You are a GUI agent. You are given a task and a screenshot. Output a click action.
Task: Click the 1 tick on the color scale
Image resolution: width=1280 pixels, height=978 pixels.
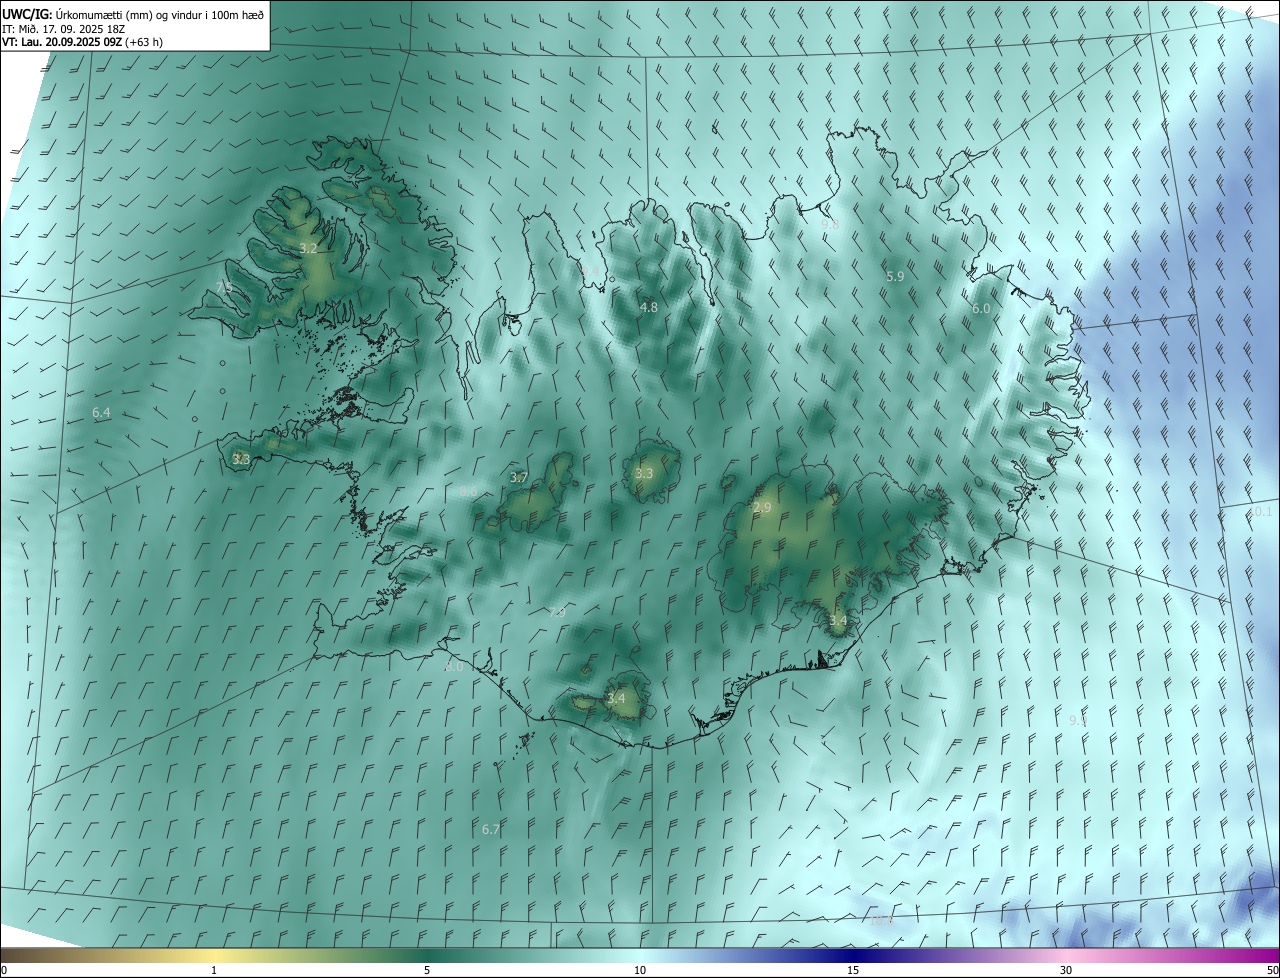[x=214, y=970]
